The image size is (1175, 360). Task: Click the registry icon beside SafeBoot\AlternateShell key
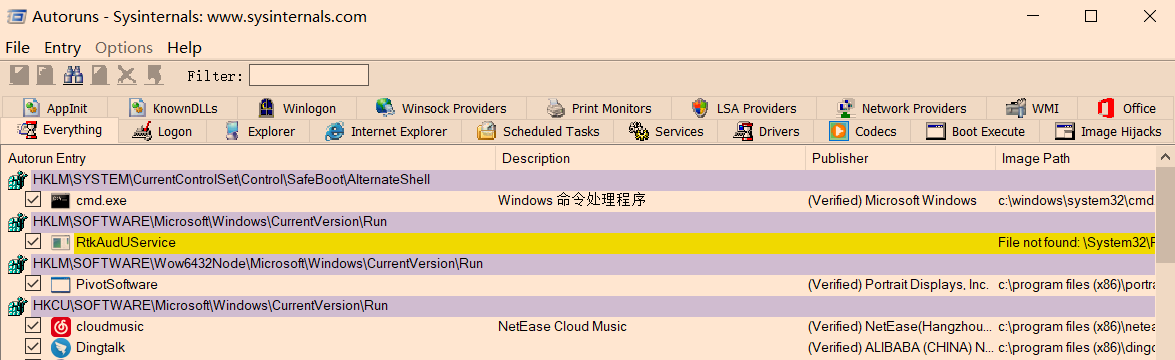coord(17,180)
